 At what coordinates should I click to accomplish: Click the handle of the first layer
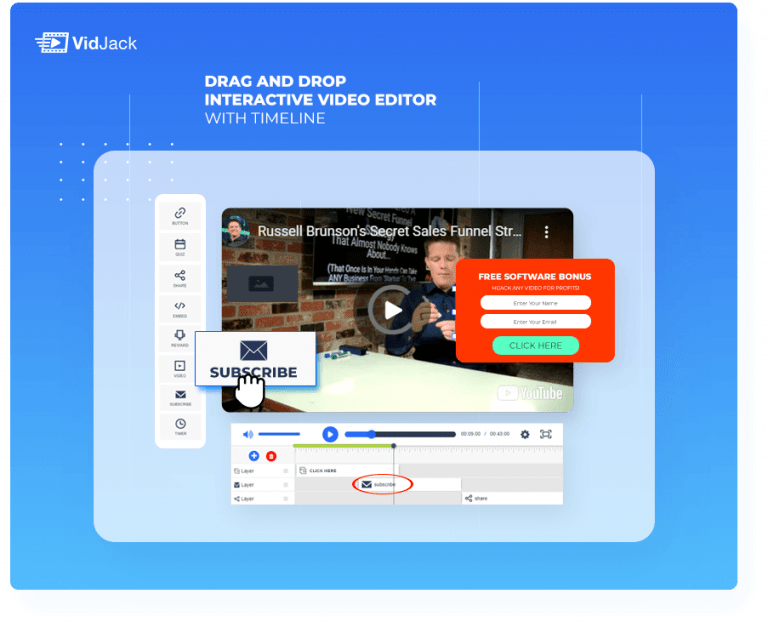point(286,471)
